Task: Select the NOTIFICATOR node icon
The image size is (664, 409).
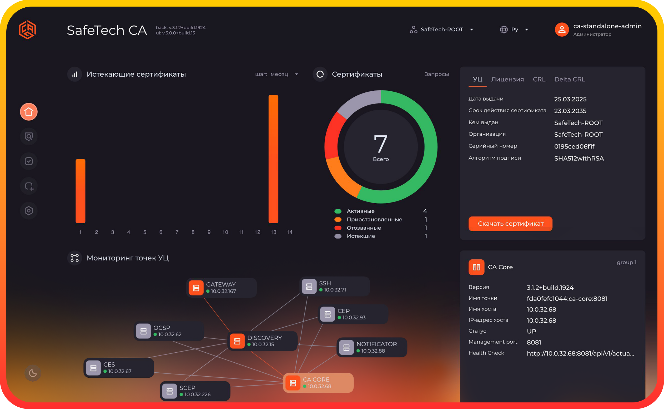Action: (x=346, y=347)
